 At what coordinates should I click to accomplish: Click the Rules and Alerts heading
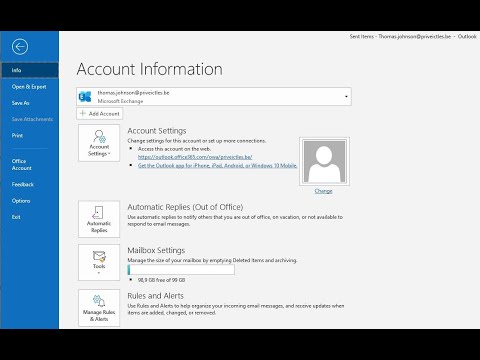(x=155, y=296)
